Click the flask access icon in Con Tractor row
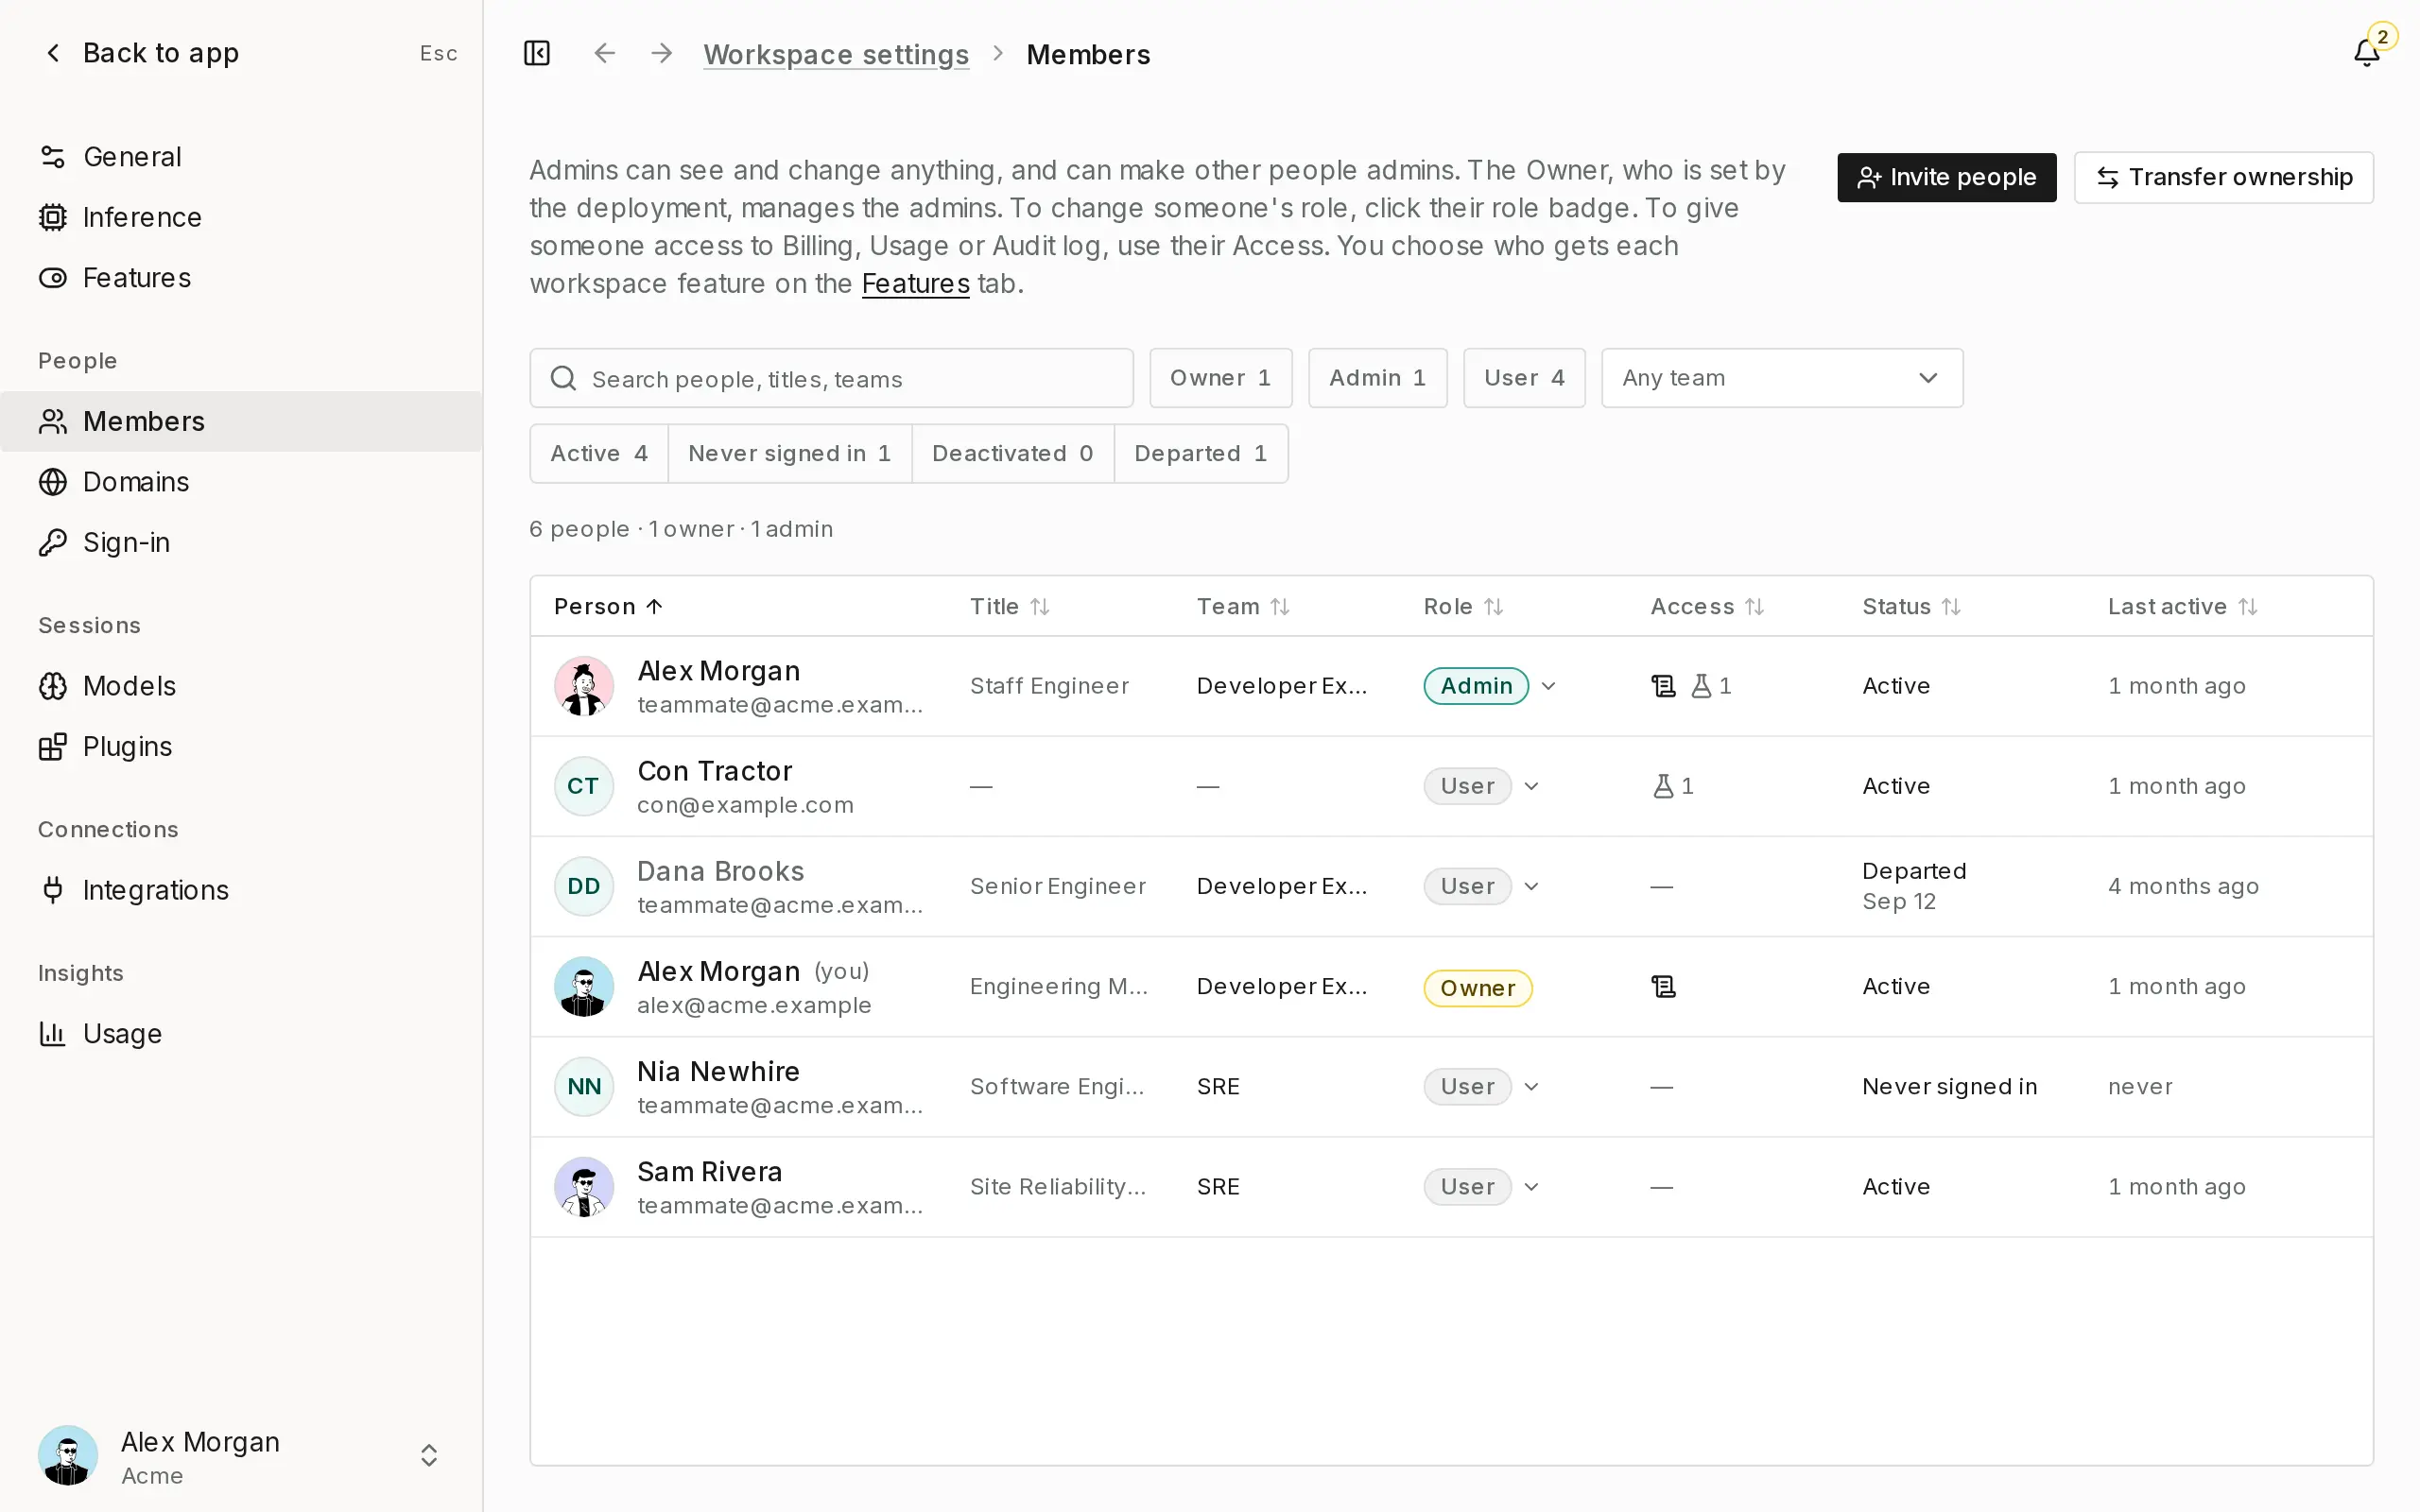The width and height of the screenshot is (2420, 1512). [1663, 786]
